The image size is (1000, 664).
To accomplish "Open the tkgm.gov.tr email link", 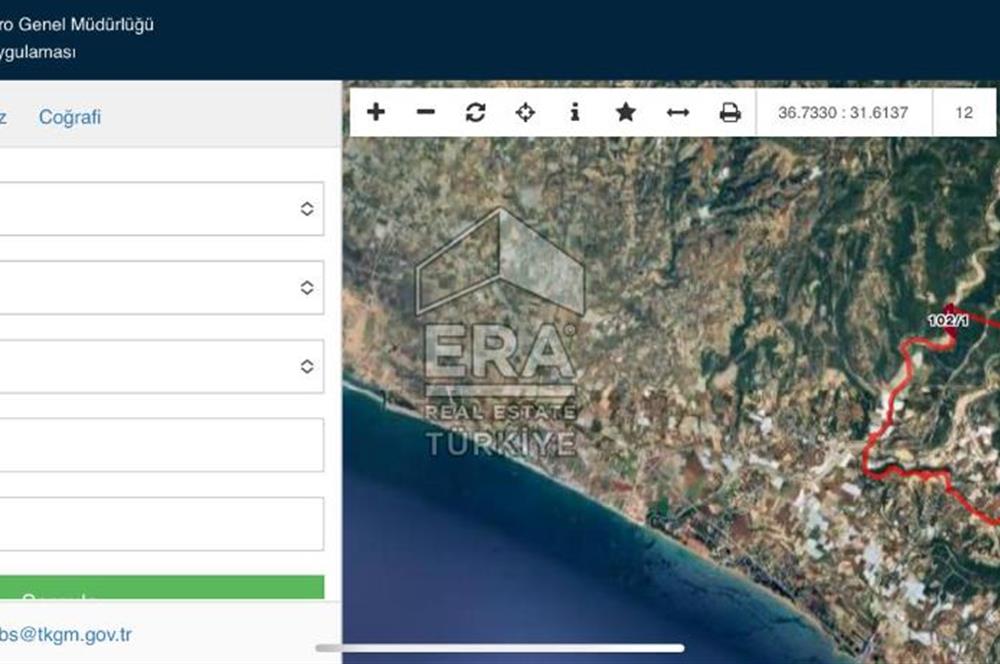I will (x=66, y=635).
